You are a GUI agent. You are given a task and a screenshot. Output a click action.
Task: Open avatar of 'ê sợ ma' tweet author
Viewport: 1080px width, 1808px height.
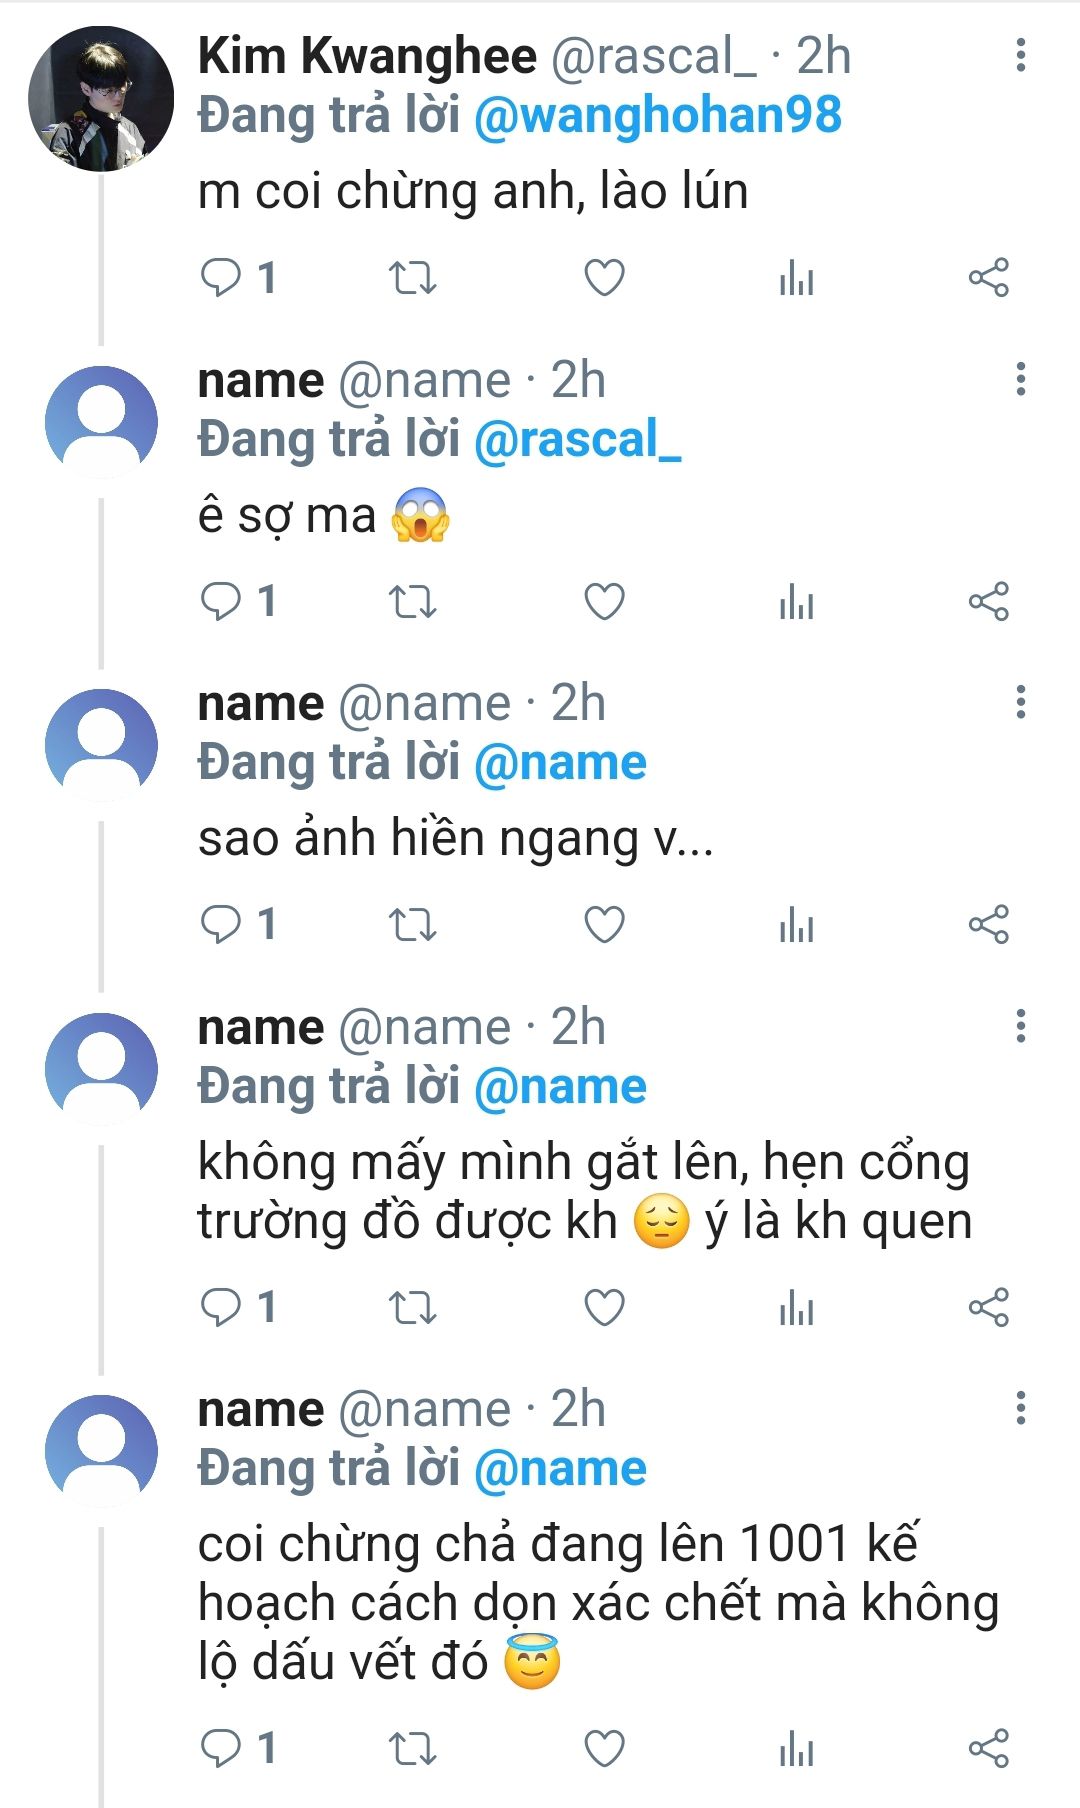pos(101,422)
